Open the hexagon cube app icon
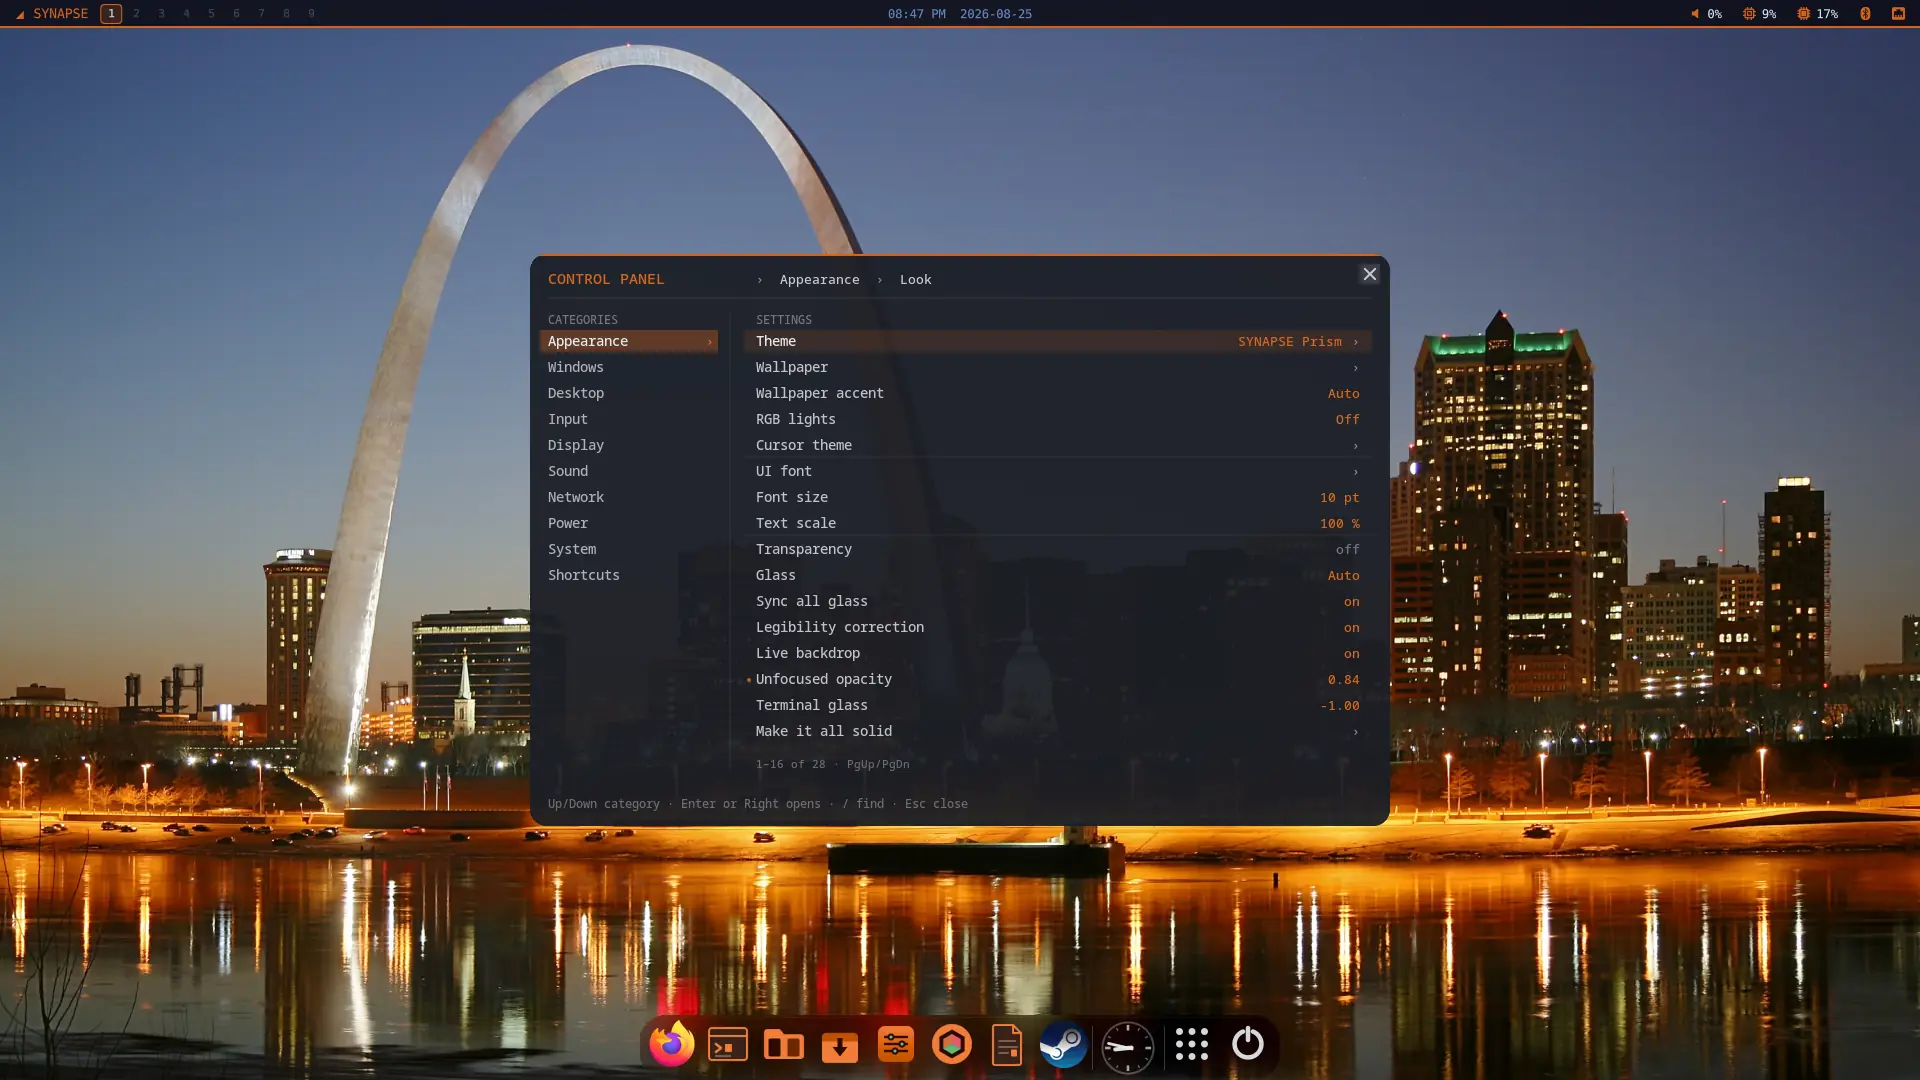This screenshot has width=1920, height=1080. click(x=952, y=1044)
